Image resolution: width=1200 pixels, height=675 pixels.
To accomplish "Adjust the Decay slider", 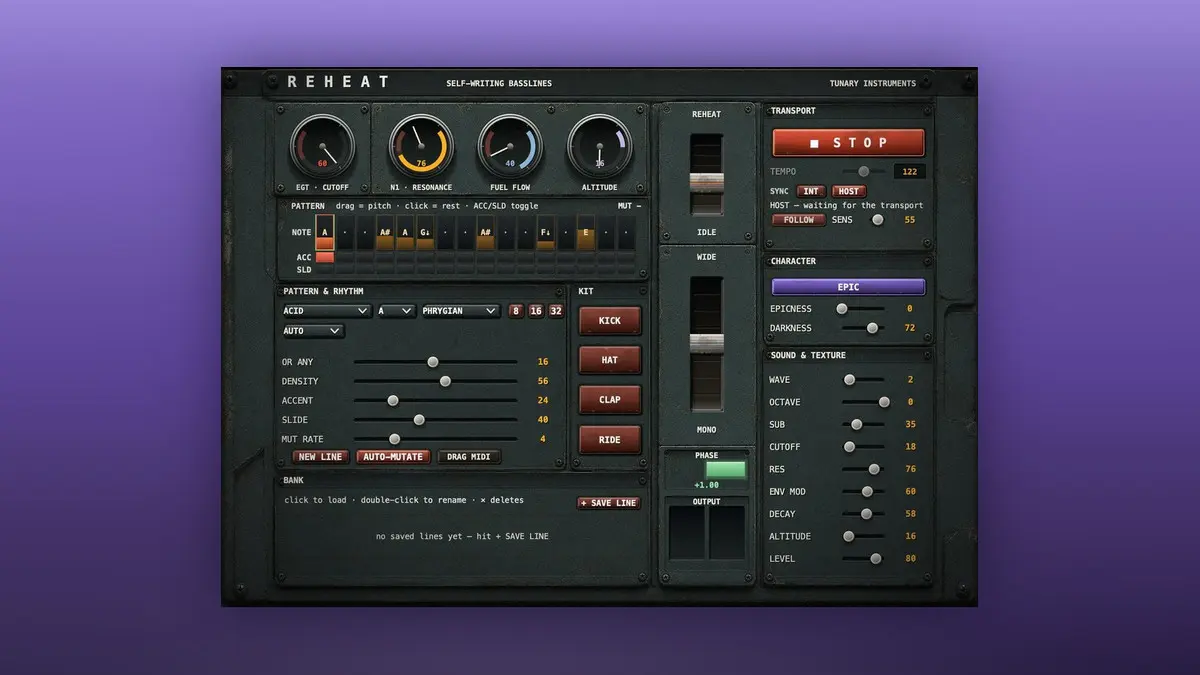I will [864, 514].
